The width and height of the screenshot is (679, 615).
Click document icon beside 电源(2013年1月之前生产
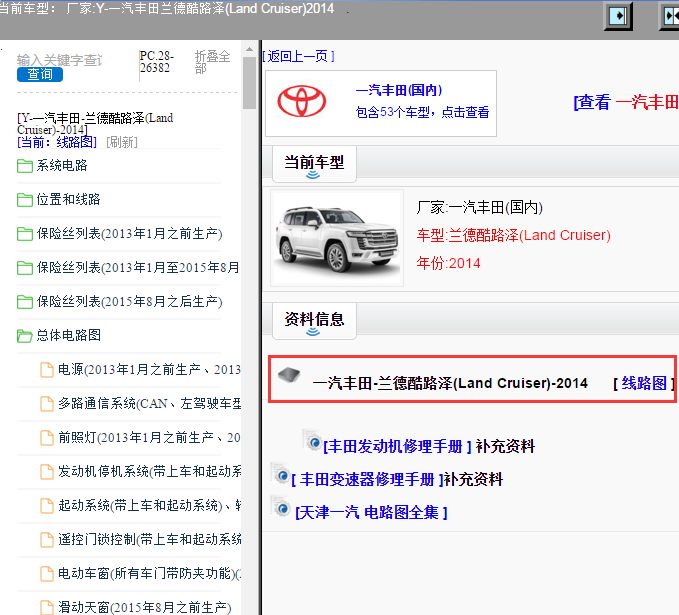(47, 370)
